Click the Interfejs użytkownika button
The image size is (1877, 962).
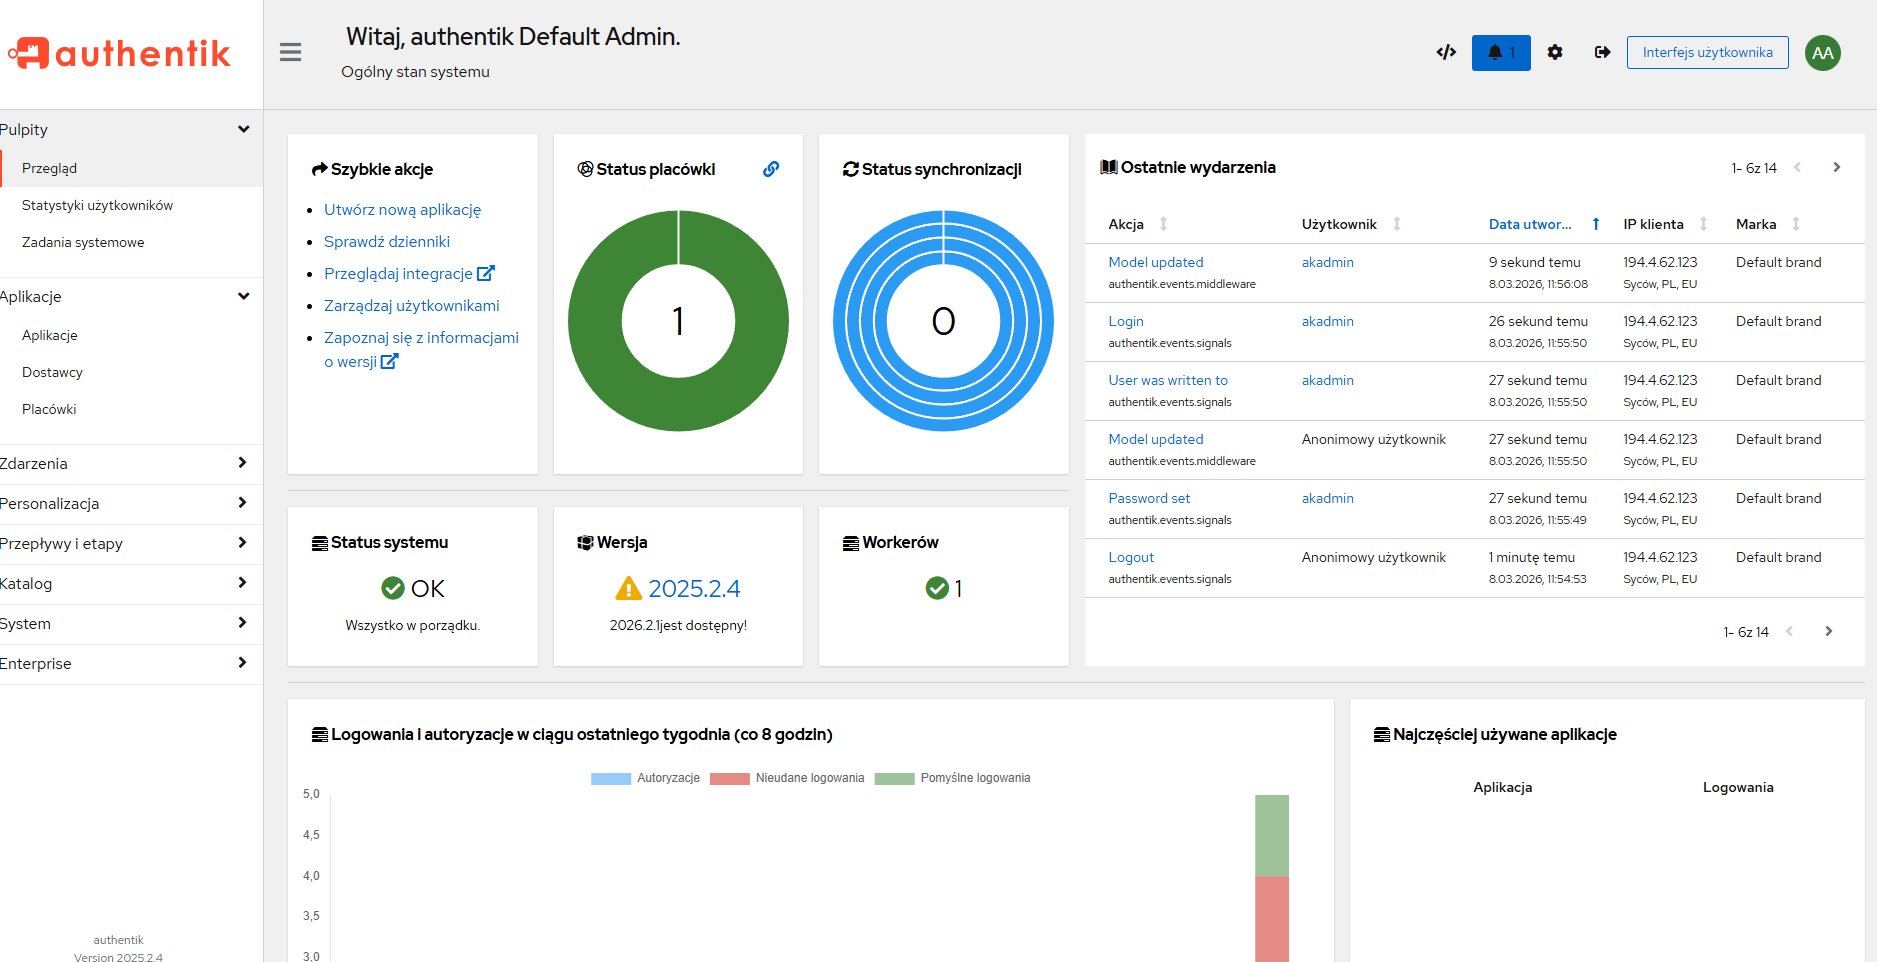pyautogui.click(x=1707, y=52)
